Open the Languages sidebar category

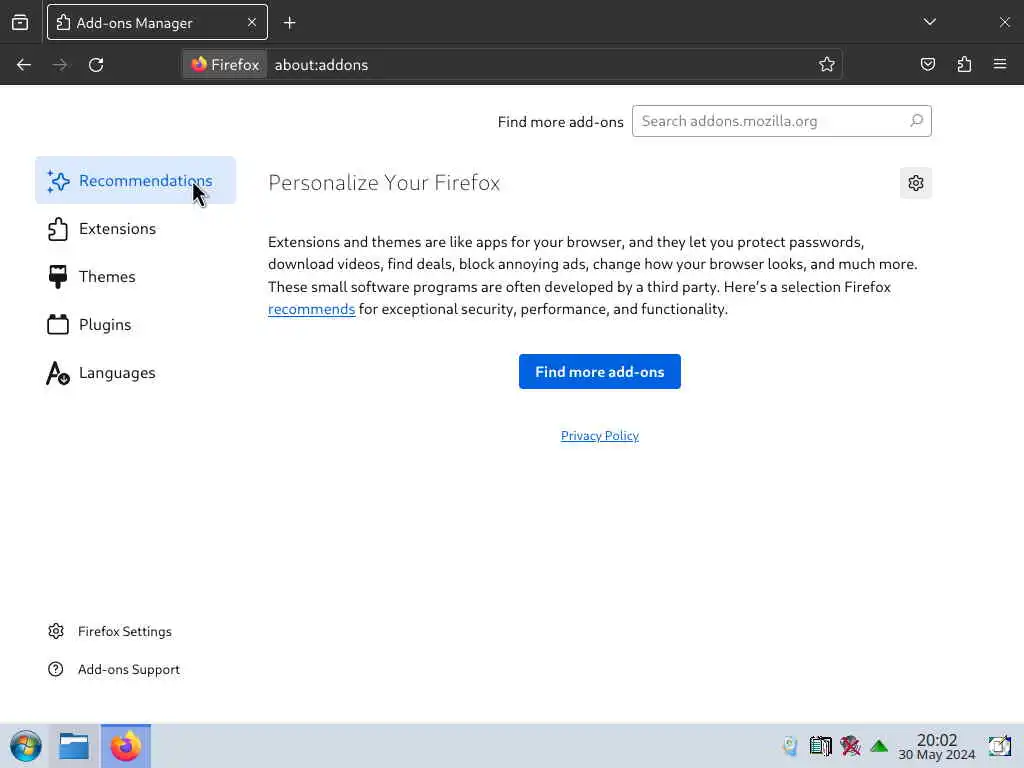(136, 373)
